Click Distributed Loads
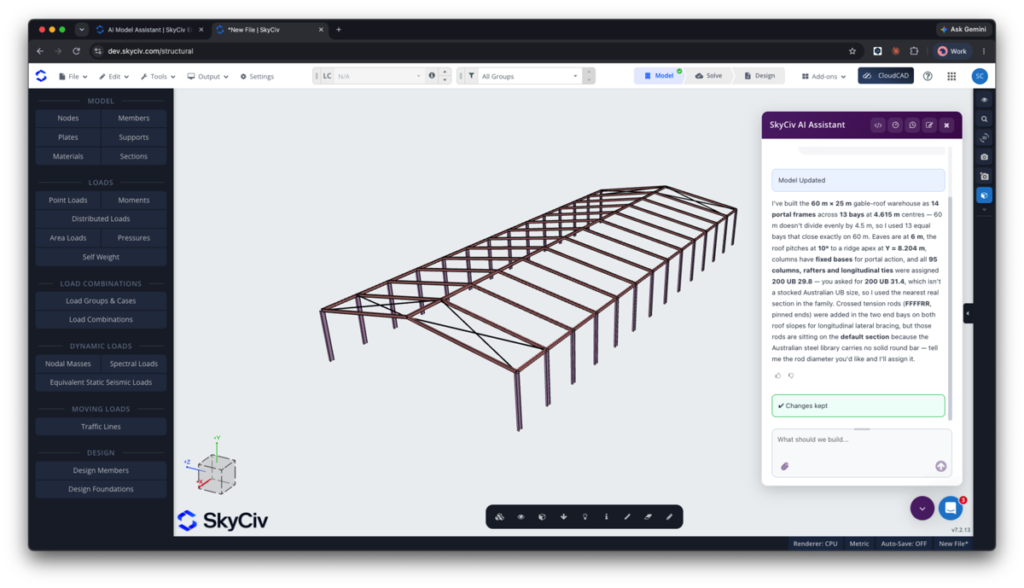The height and width of the screenshot is (588, 1024). [101, 219]
